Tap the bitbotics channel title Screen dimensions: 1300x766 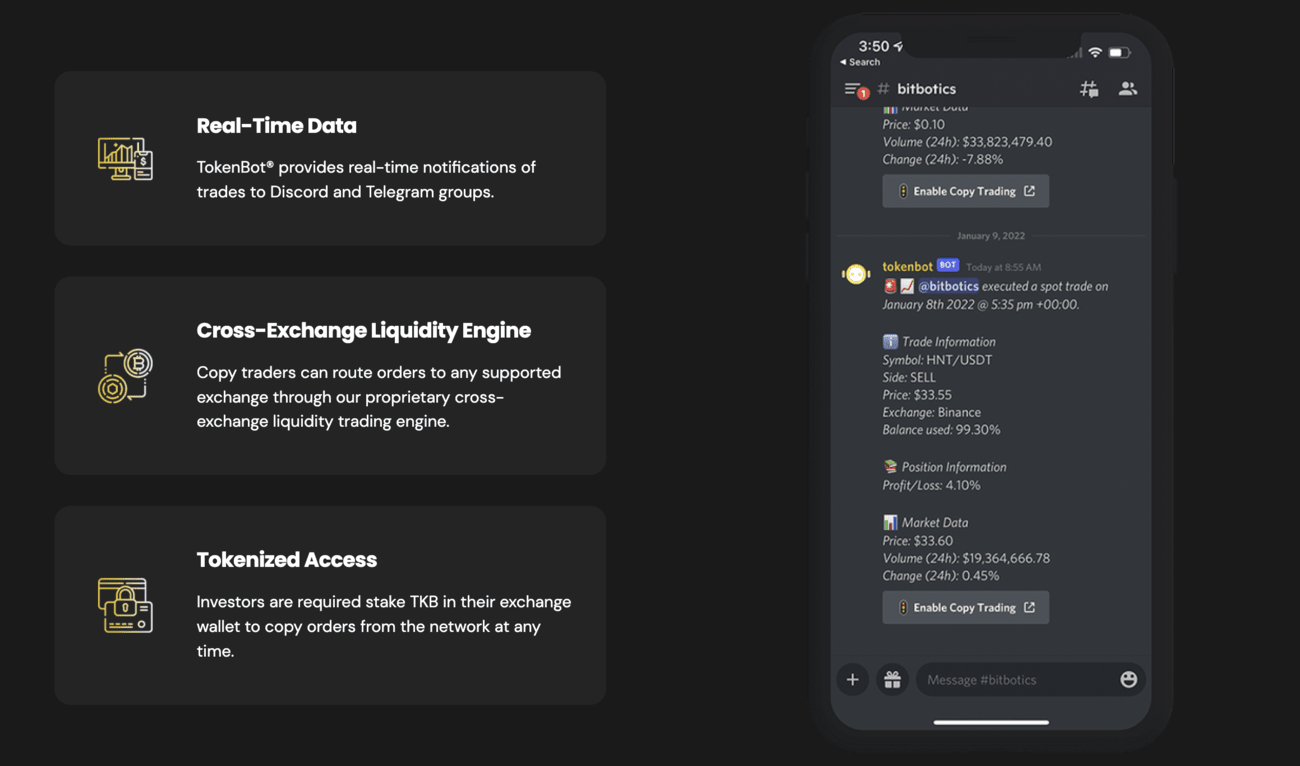coord(926,89)
